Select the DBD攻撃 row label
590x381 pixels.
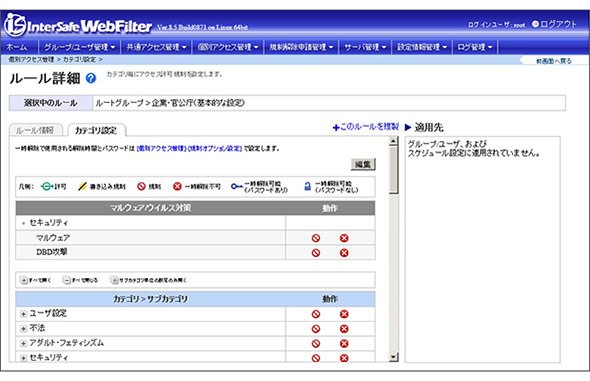(x=52, y=252)
